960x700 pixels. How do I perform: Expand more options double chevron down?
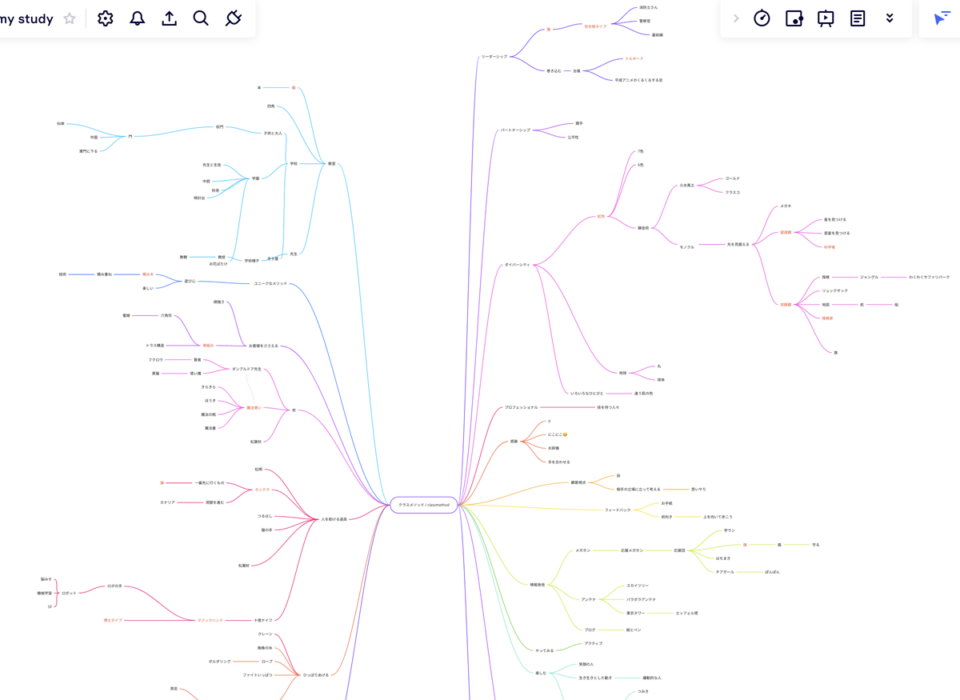pos(890,18)
